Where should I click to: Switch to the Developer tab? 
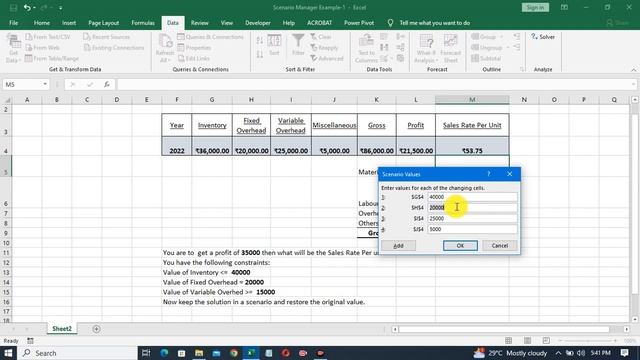click(258, 23)
